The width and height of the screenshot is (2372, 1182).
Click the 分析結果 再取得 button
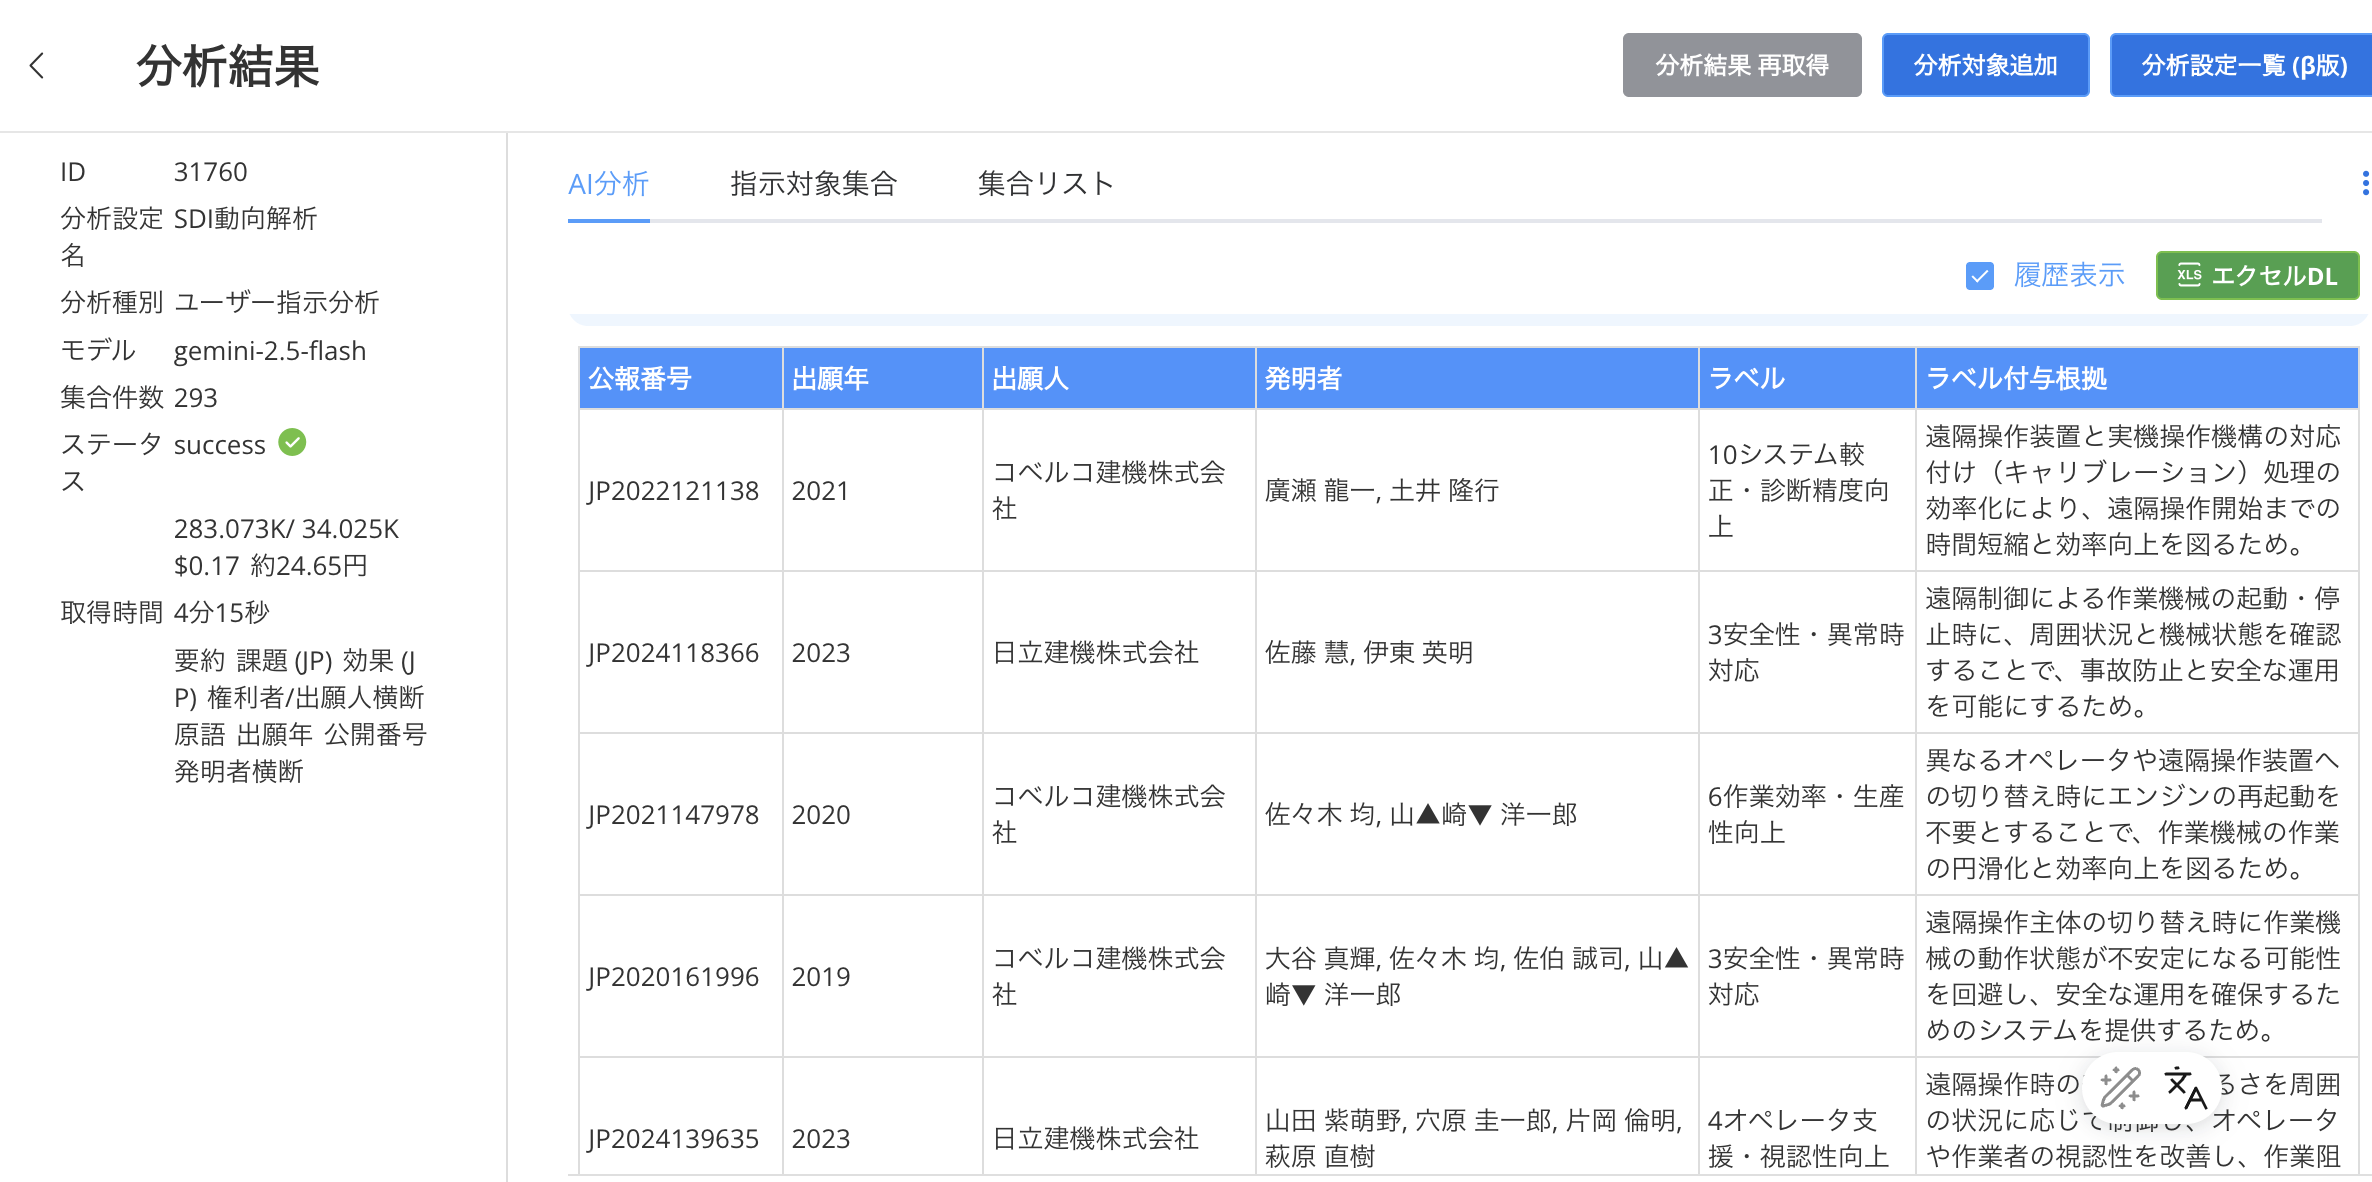tap(1741, 66)
